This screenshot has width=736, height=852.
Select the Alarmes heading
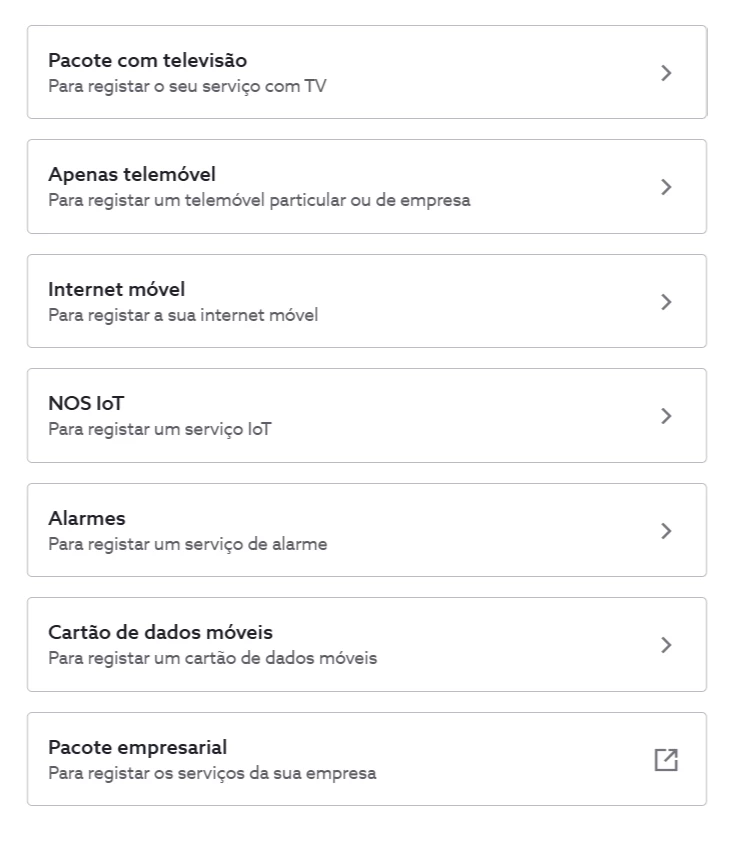pyautogui.click(x=87, y=518)
